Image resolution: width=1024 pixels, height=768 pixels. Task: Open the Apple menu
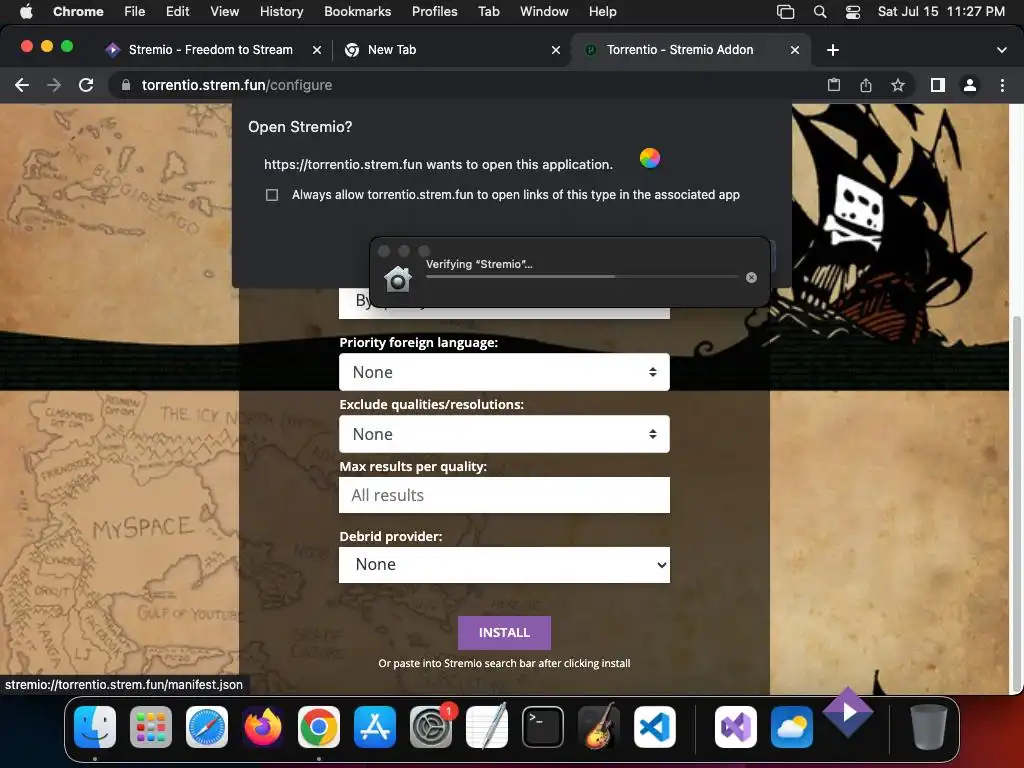tap(26, 12)
